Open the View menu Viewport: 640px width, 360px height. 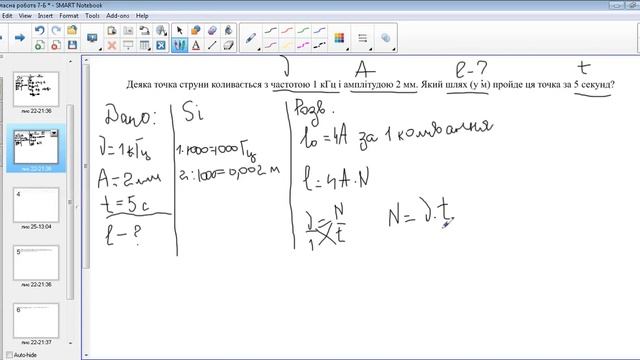click(x=25, y=16)
